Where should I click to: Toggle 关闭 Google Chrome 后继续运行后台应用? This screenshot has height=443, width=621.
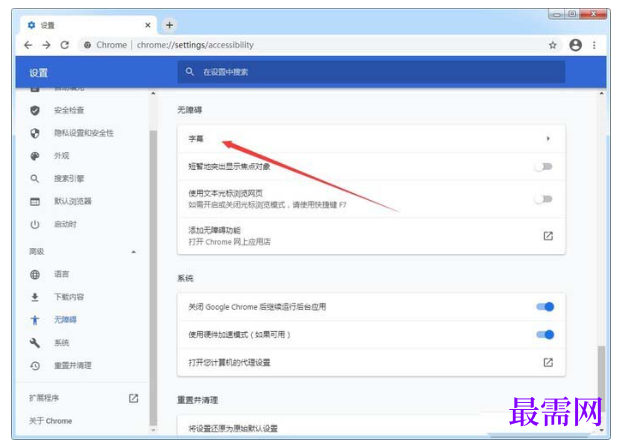pos(545,307)
